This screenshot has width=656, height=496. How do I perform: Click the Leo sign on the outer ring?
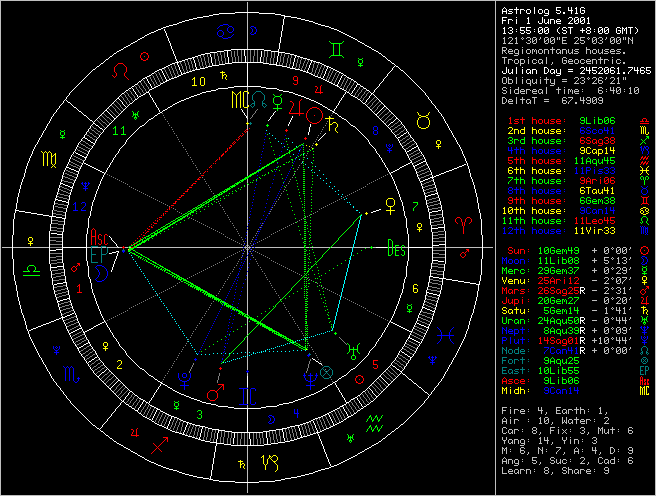tap(121, 72)
